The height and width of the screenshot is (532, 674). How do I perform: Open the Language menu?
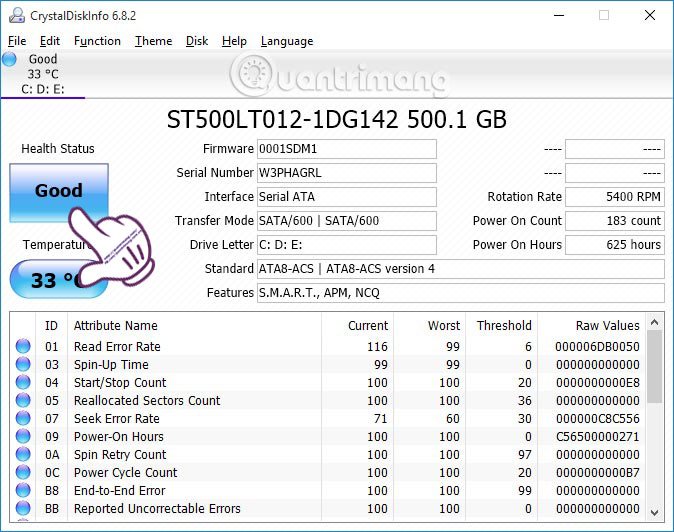pos(287,41)
